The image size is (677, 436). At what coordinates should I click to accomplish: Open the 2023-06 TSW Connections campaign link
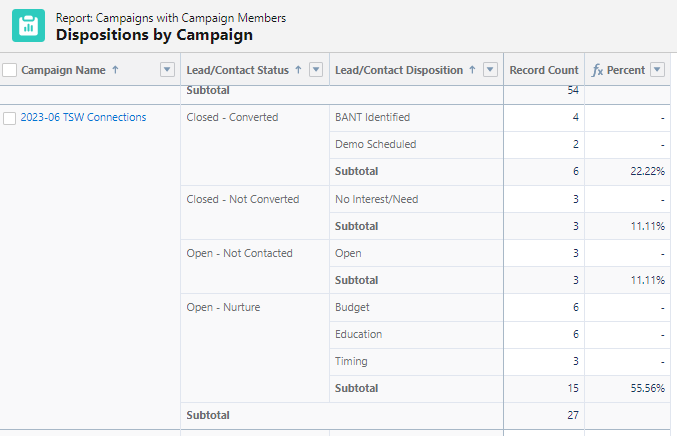point(83,118)
